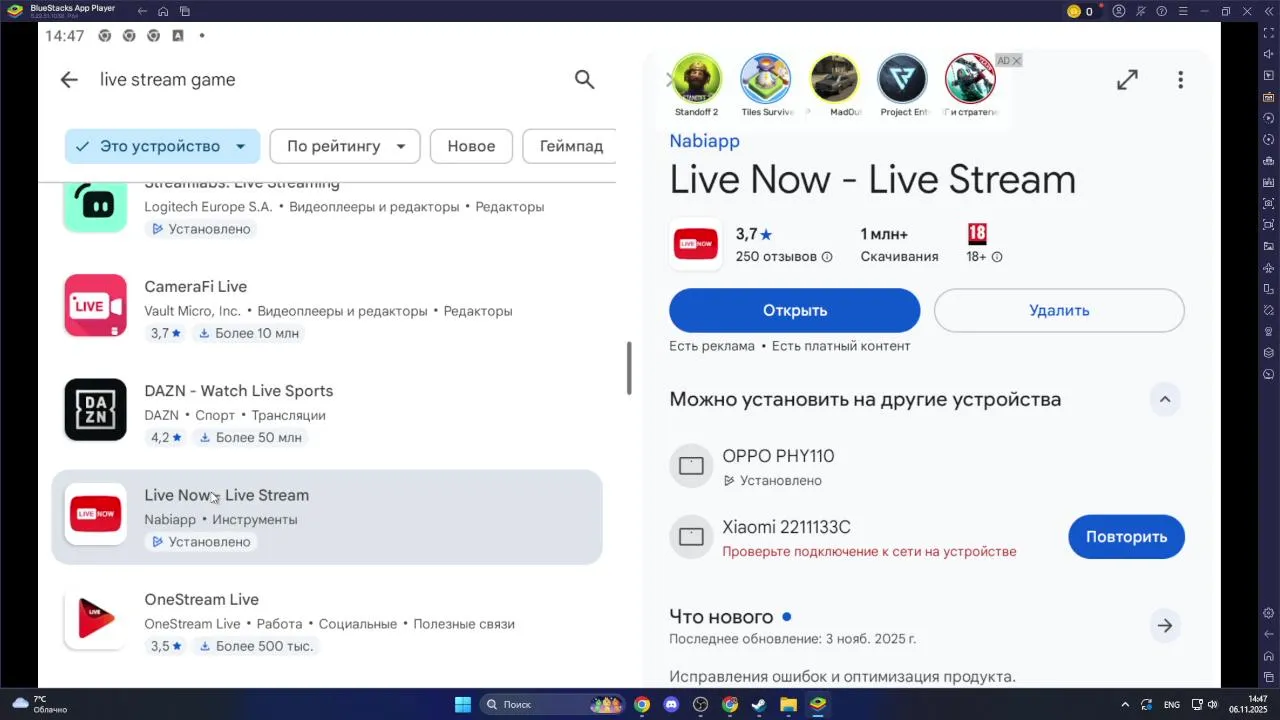Tap the magnifier search icon

(x=585, y=80)
